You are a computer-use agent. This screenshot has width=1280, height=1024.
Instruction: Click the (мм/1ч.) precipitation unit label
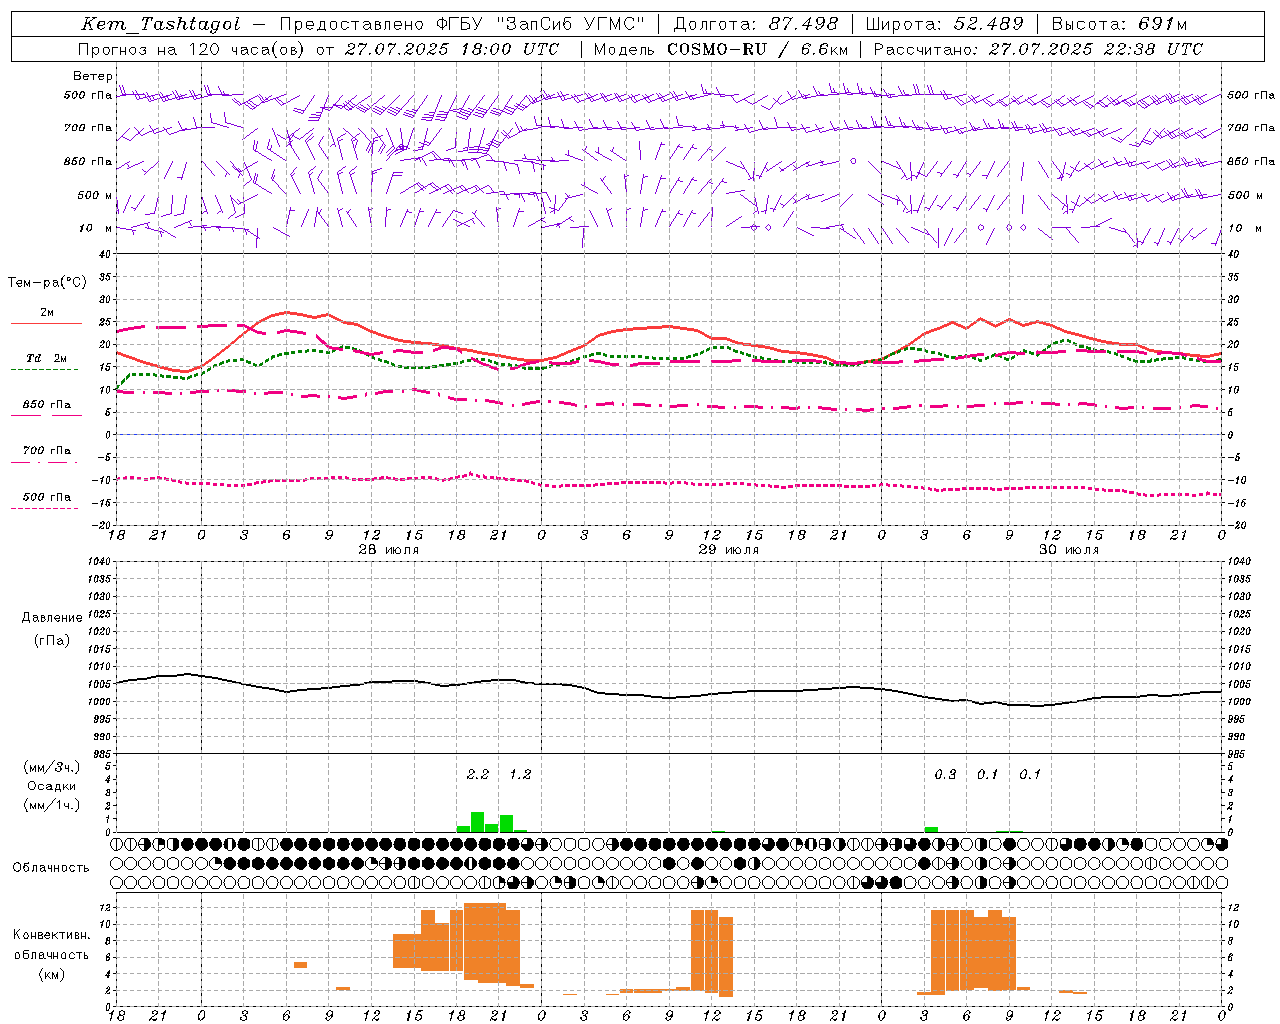[52, 805]
